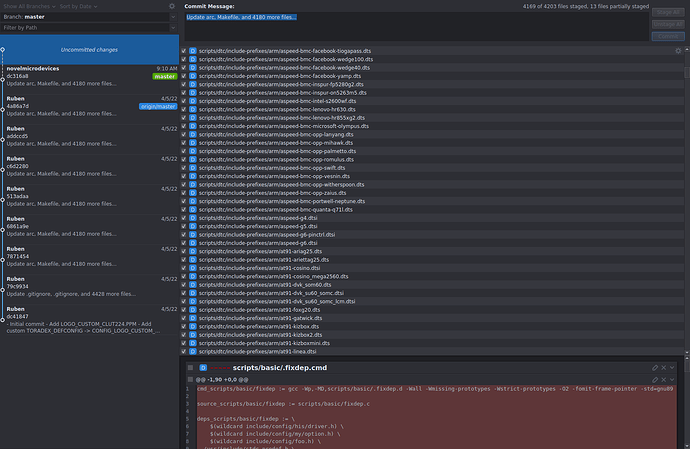Collapse the .fixdep.cmd file diff chevron
Viewport: 690px width, 449px height.
672,368
